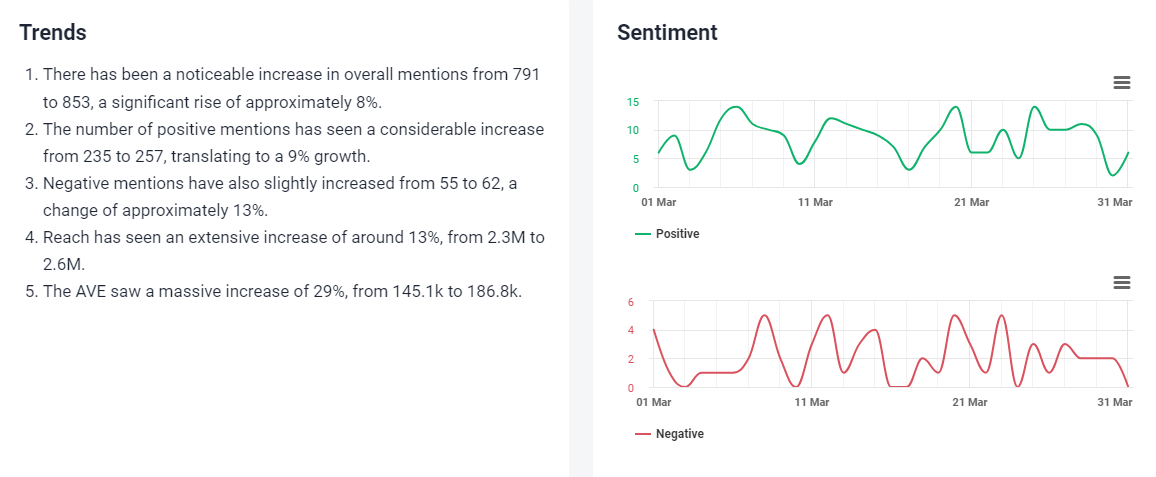Open the Positive chart hamburger menu
Viewport: 1156px width, 477px height.
click(1122, 82)
